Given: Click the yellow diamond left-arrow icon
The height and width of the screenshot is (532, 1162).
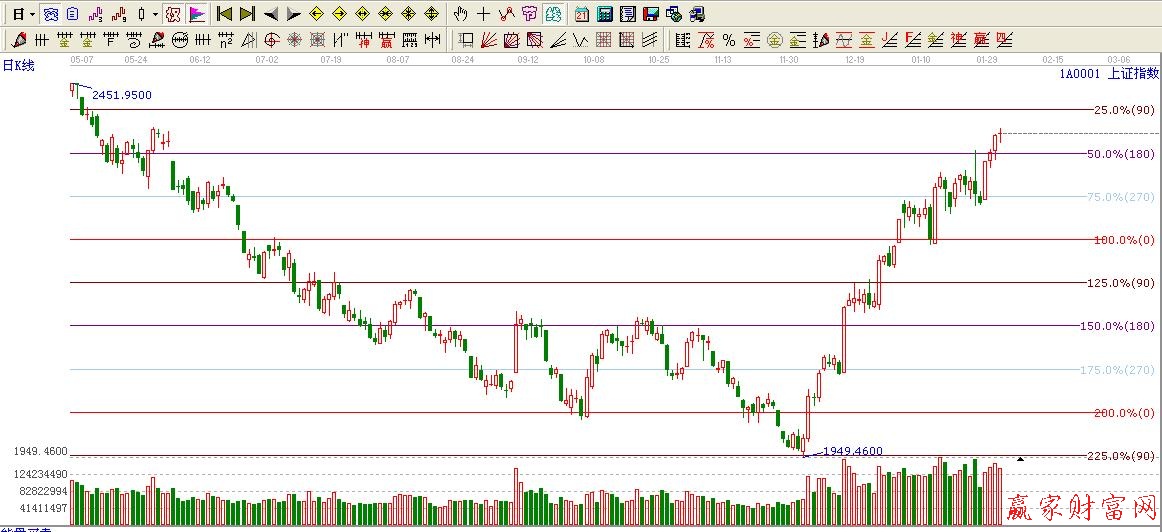Looking at the screenshot, I should 316,14.
